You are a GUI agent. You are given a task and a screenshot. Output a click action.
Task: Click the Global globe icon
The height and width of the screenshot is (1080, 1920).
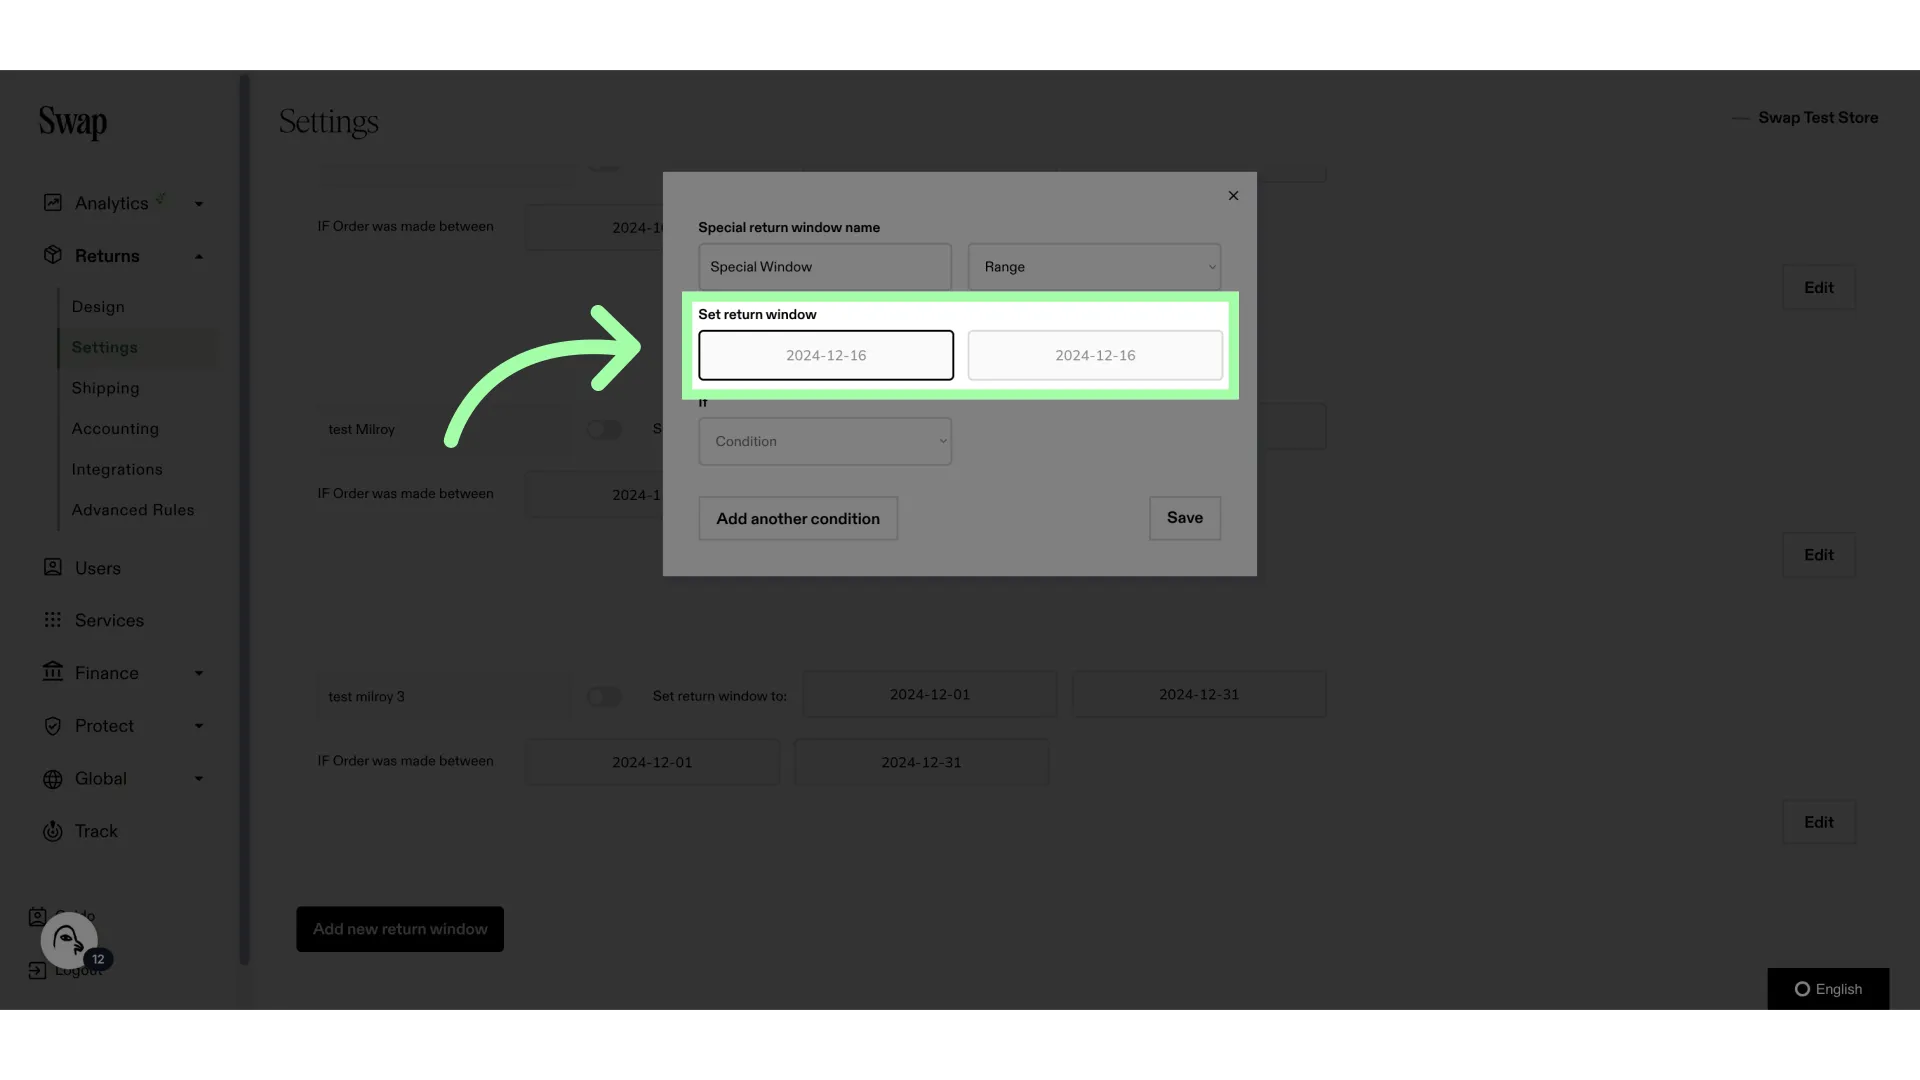point(53,779)
